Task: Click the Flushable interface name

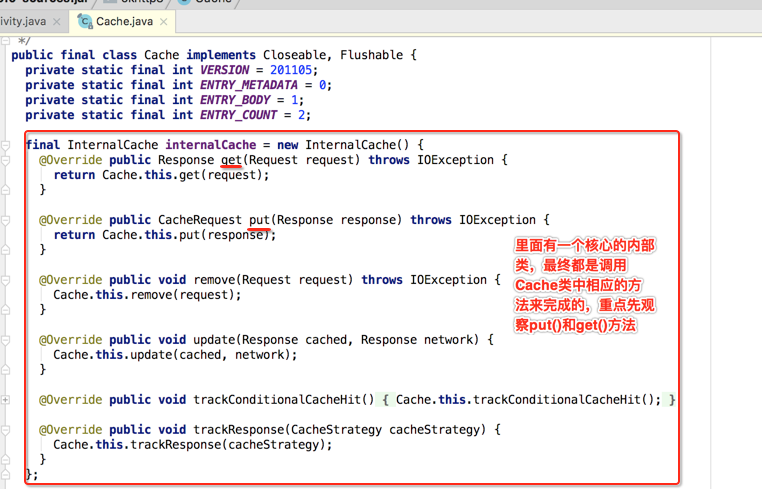Action: click(371, 55)
